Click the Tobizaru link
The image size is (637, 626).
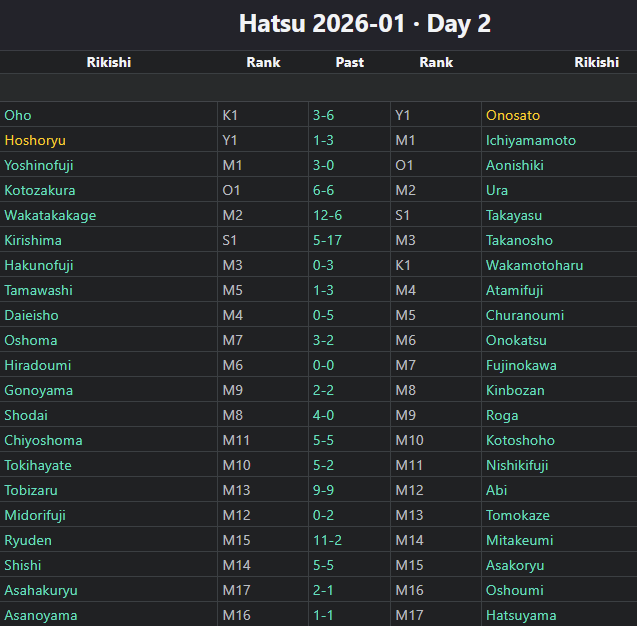[31, 490]
